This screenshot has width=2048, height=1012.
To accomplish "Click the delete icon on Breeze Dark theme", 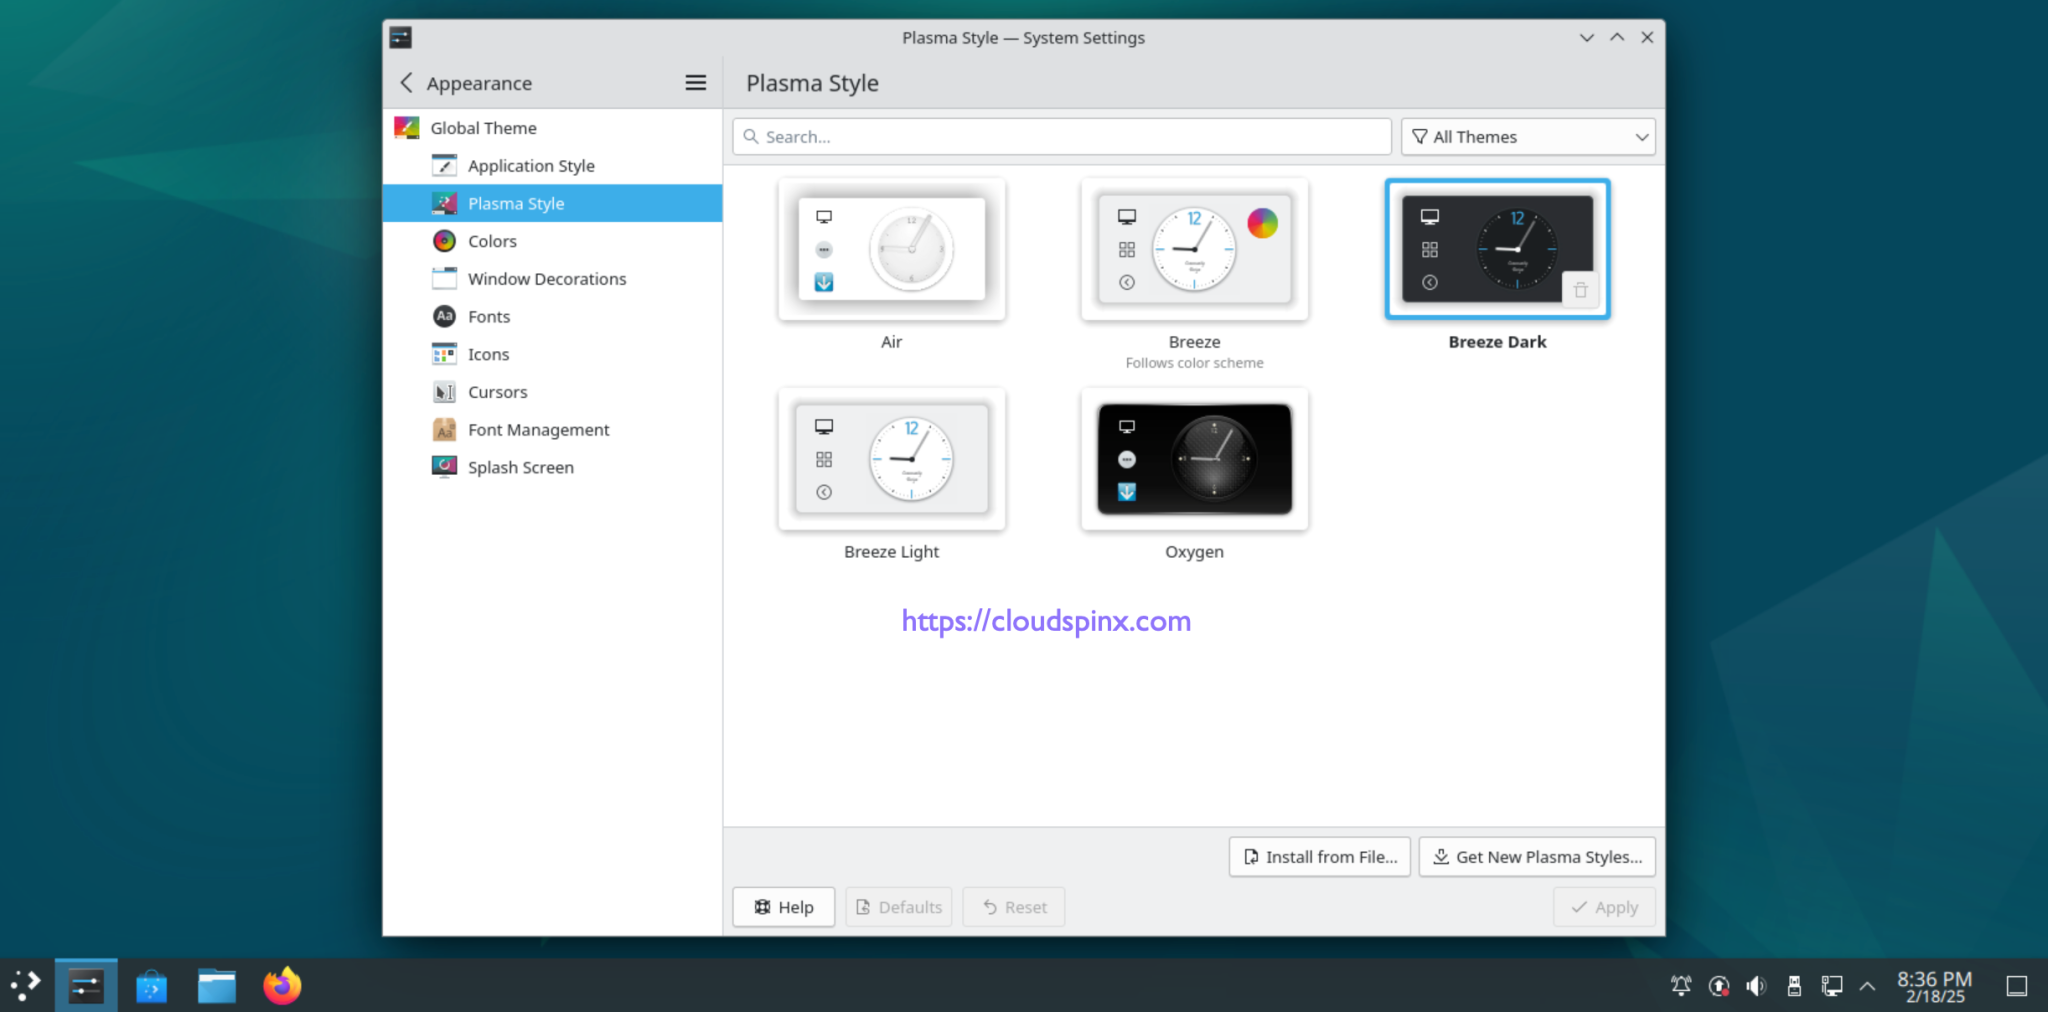I will [1580, 289].
